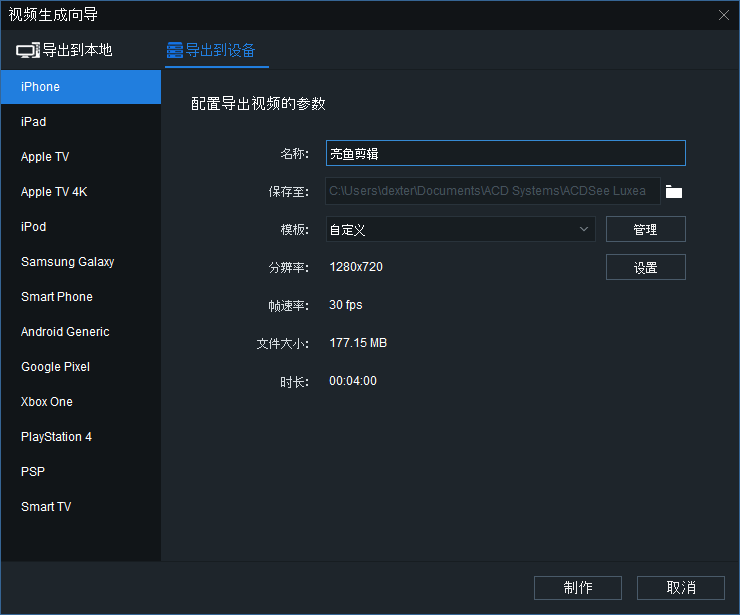Viewport: 740px width, 615px height.
Task: Switch to 导出到本地 tab
Action: 64,50
